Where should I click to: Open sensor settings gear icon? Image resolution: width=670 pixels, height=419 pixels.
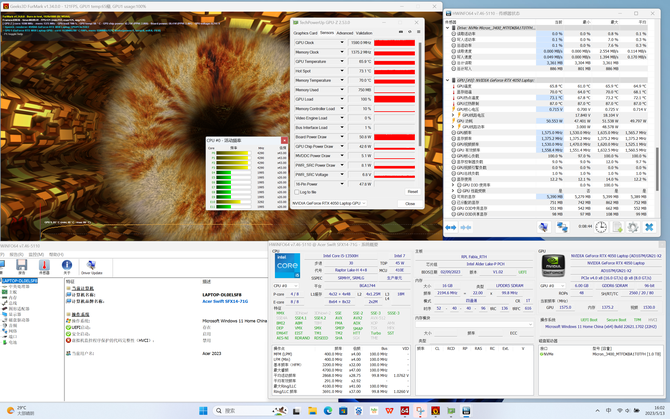[x=633, y=227]
